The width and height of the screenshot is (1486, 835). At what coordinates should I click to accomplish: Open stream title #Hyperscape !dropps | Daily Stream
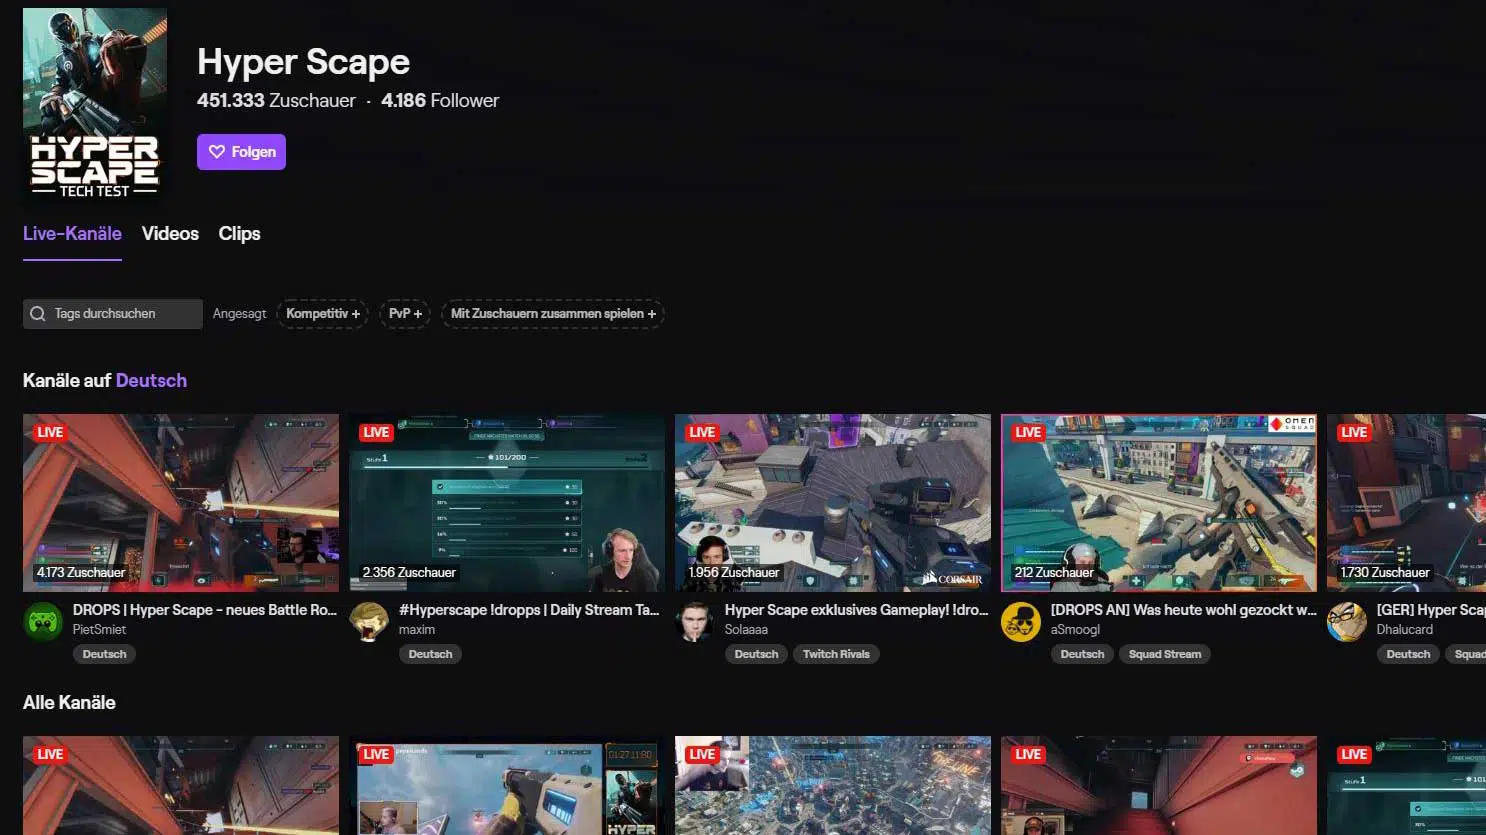(529, 609)
